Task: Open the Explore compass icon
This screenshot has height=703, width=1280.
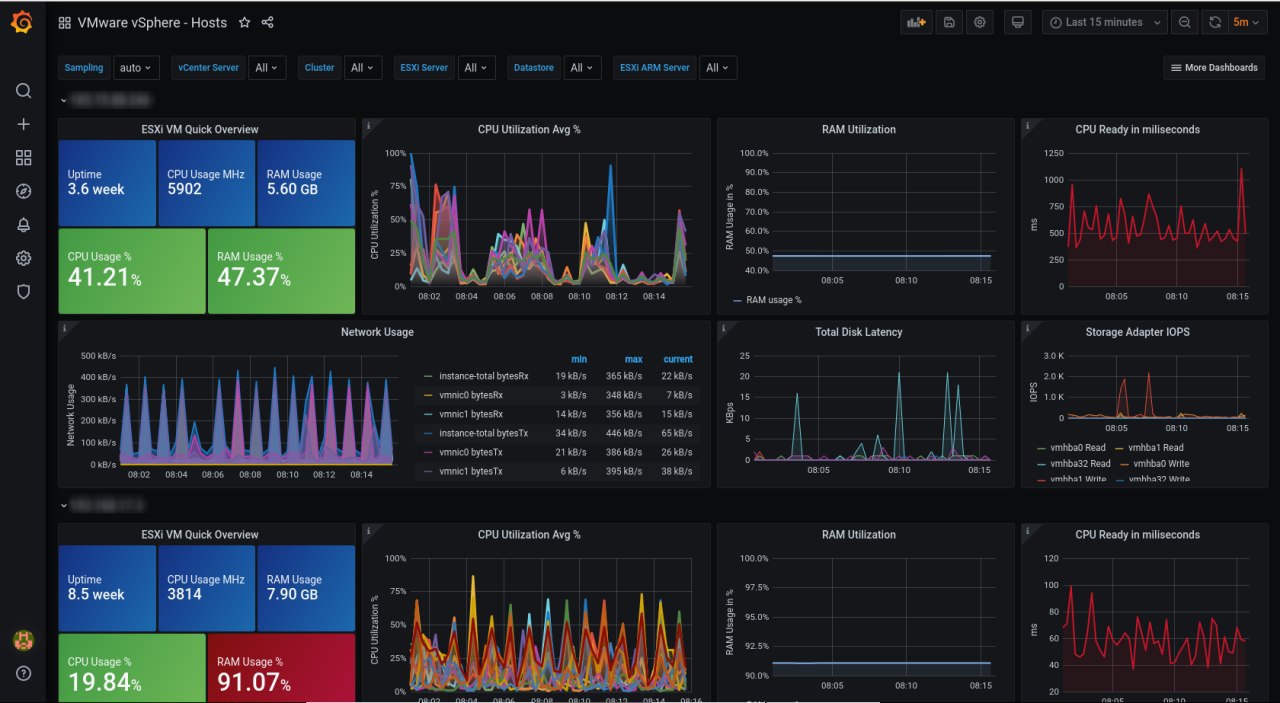Action: click(x=24, y=191)
